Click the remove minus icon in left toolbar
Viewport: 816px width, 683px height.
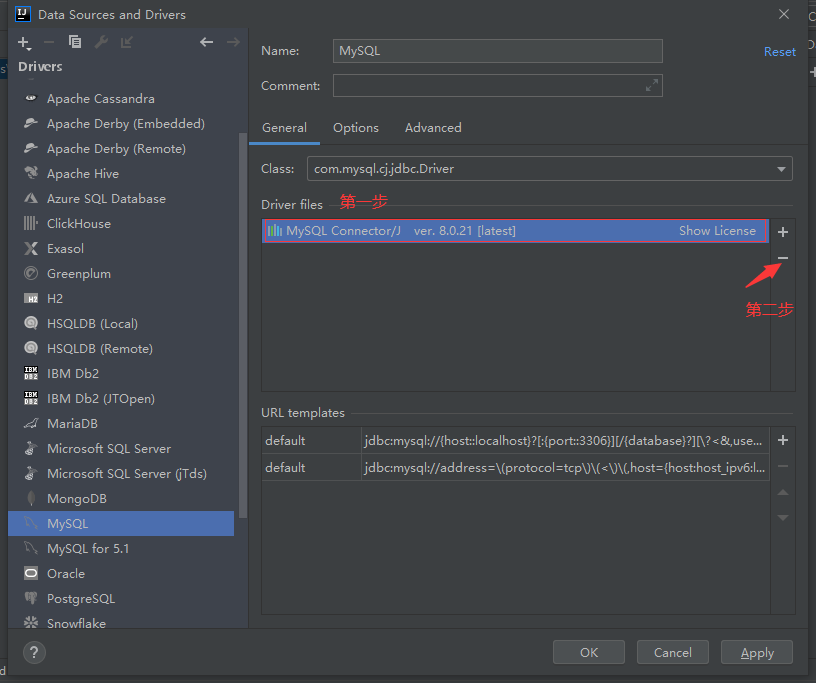tap(49, 42)
